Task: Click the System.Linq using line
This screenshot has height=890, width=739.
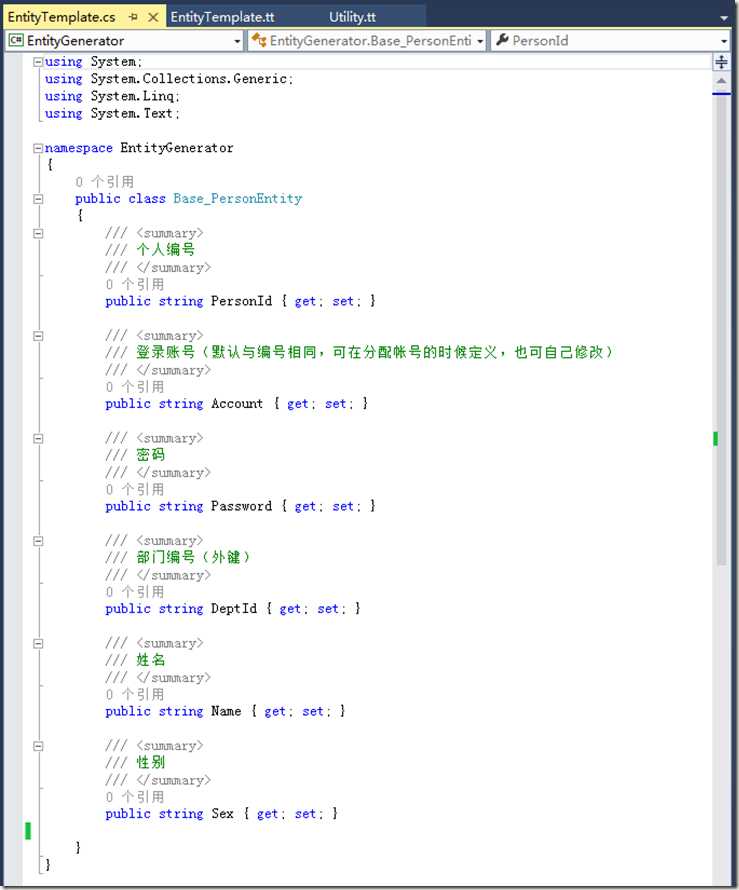Action: 112,96
